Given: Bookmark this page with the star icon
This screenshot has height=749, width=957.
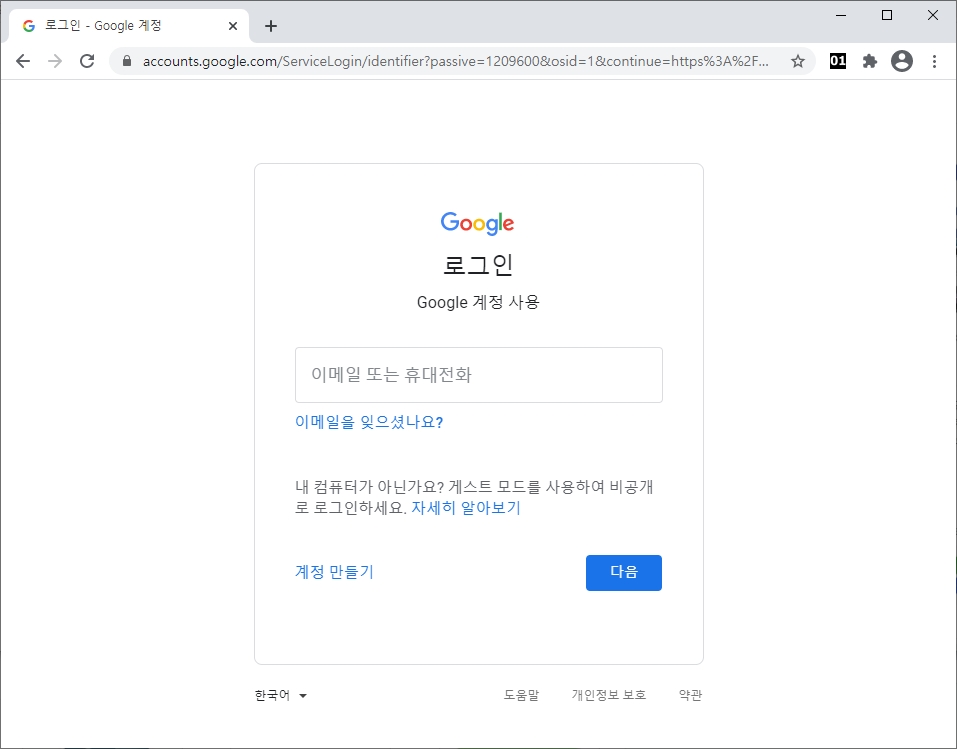Looking at the screenshot, I should [797, 61].
